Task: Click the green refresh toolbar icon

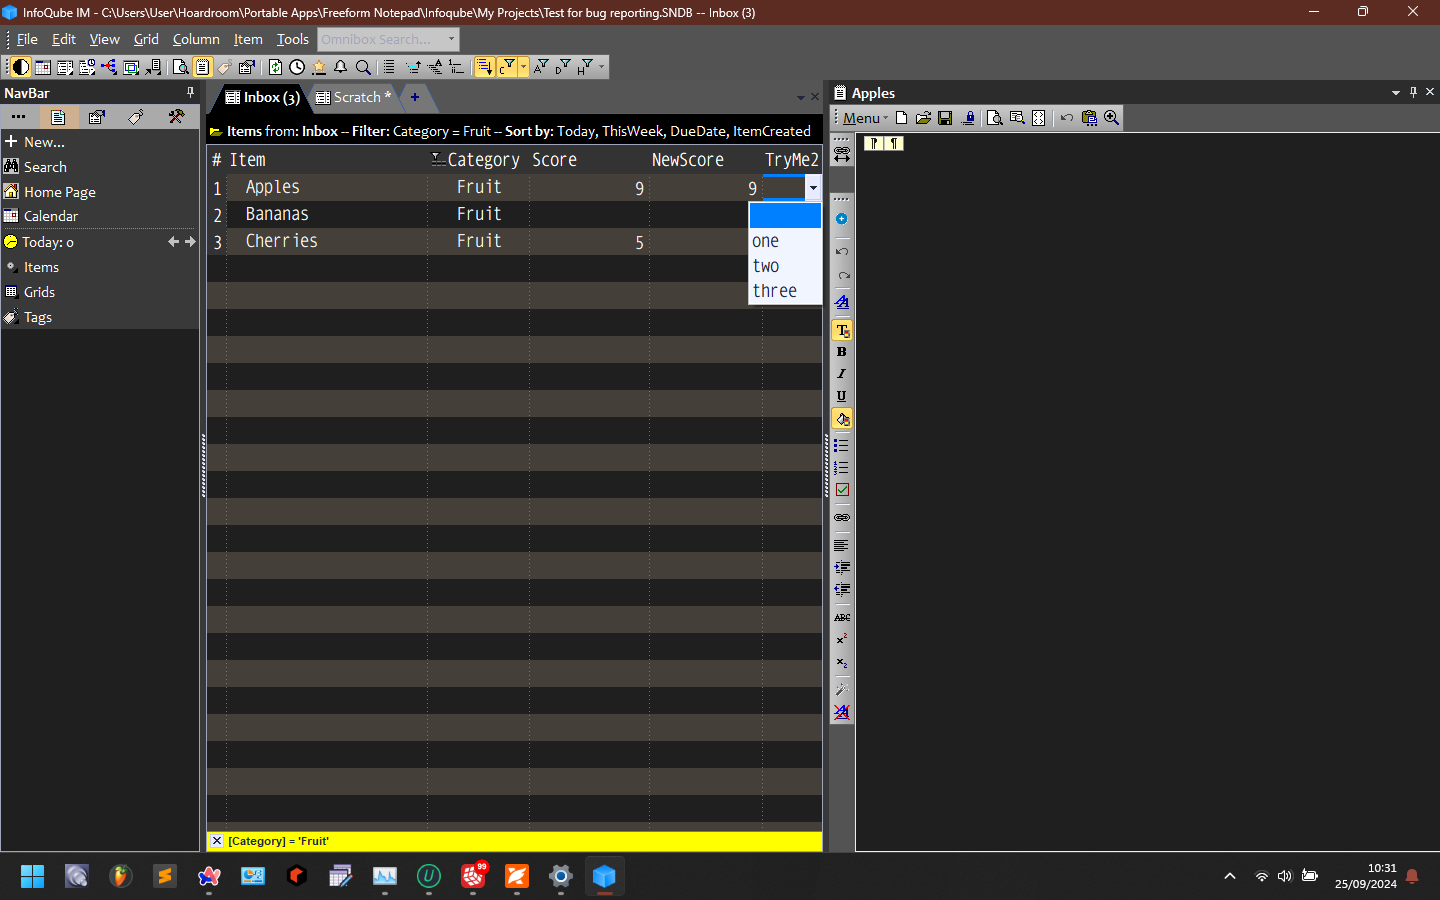Action: tap(275, 67)
